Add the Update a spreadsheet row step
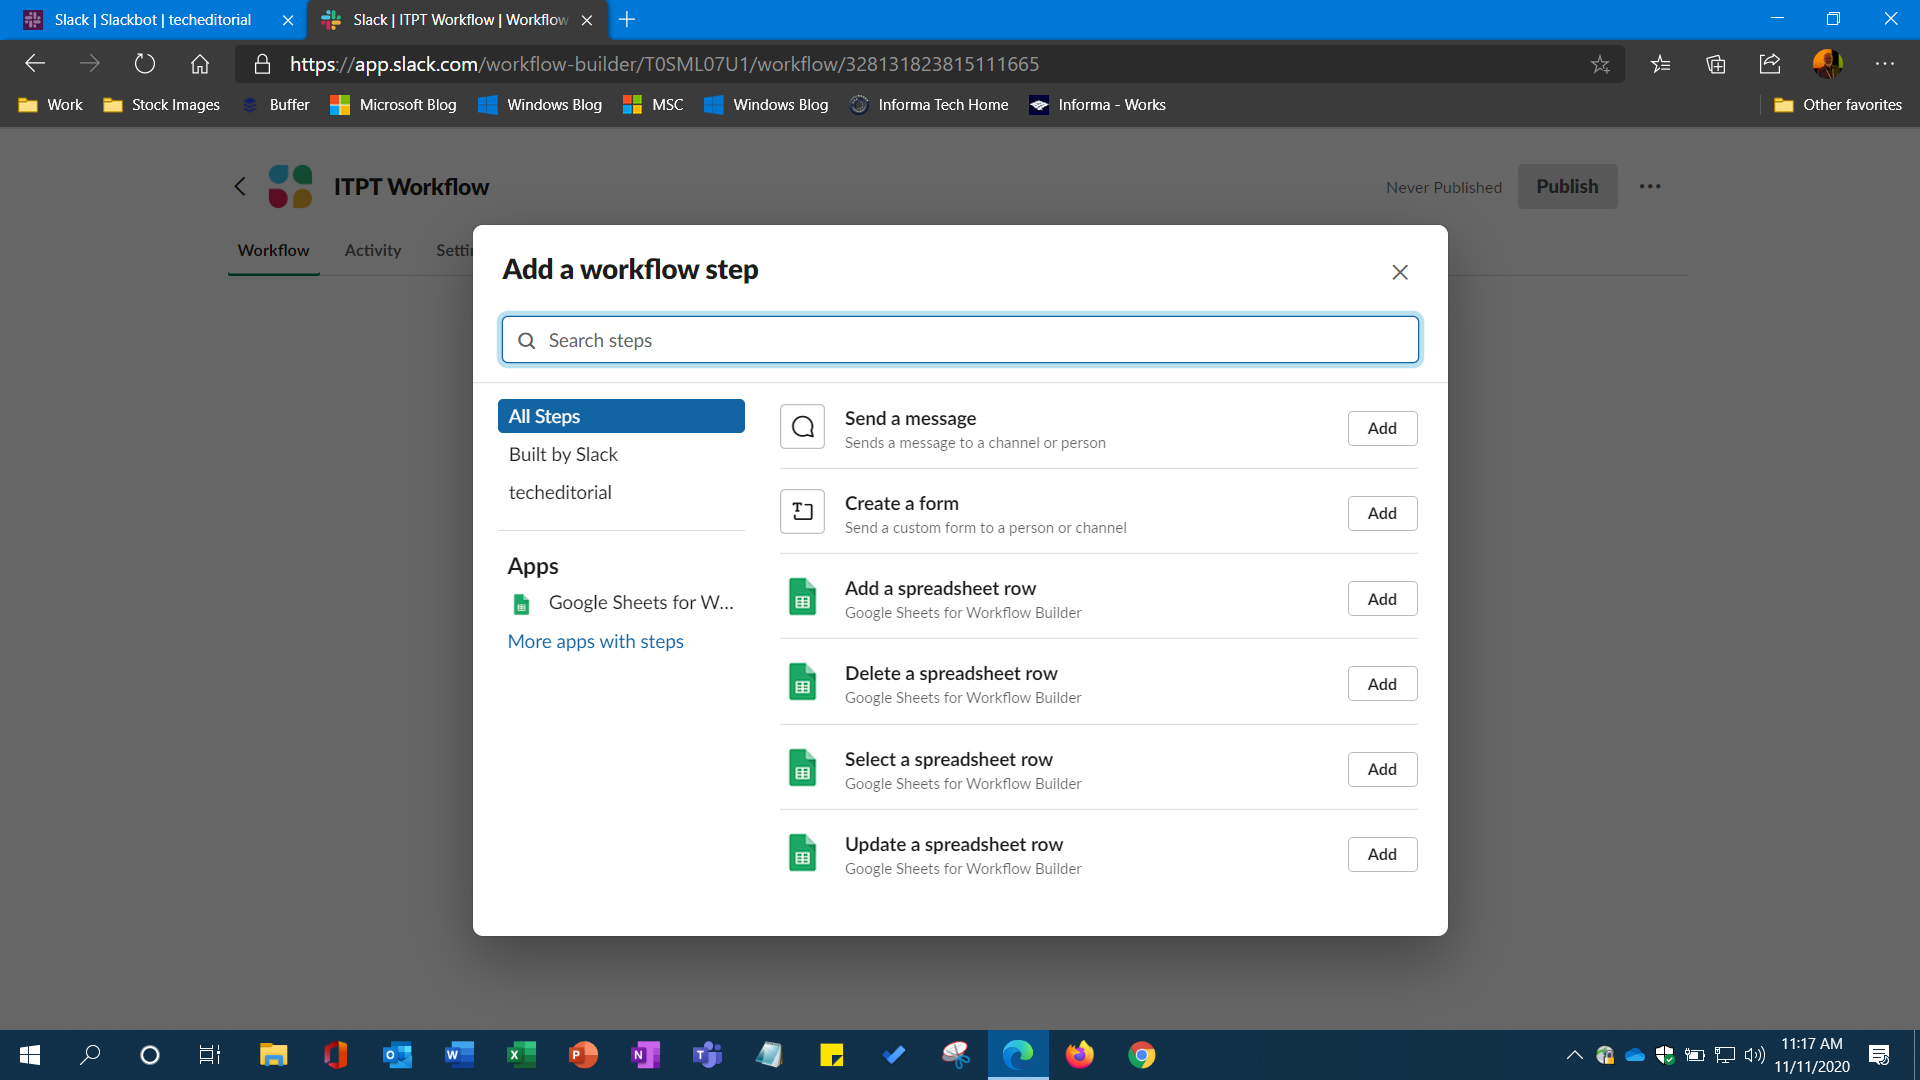The width and height of the screenshot is (1920, 1080). (1381, 854)
